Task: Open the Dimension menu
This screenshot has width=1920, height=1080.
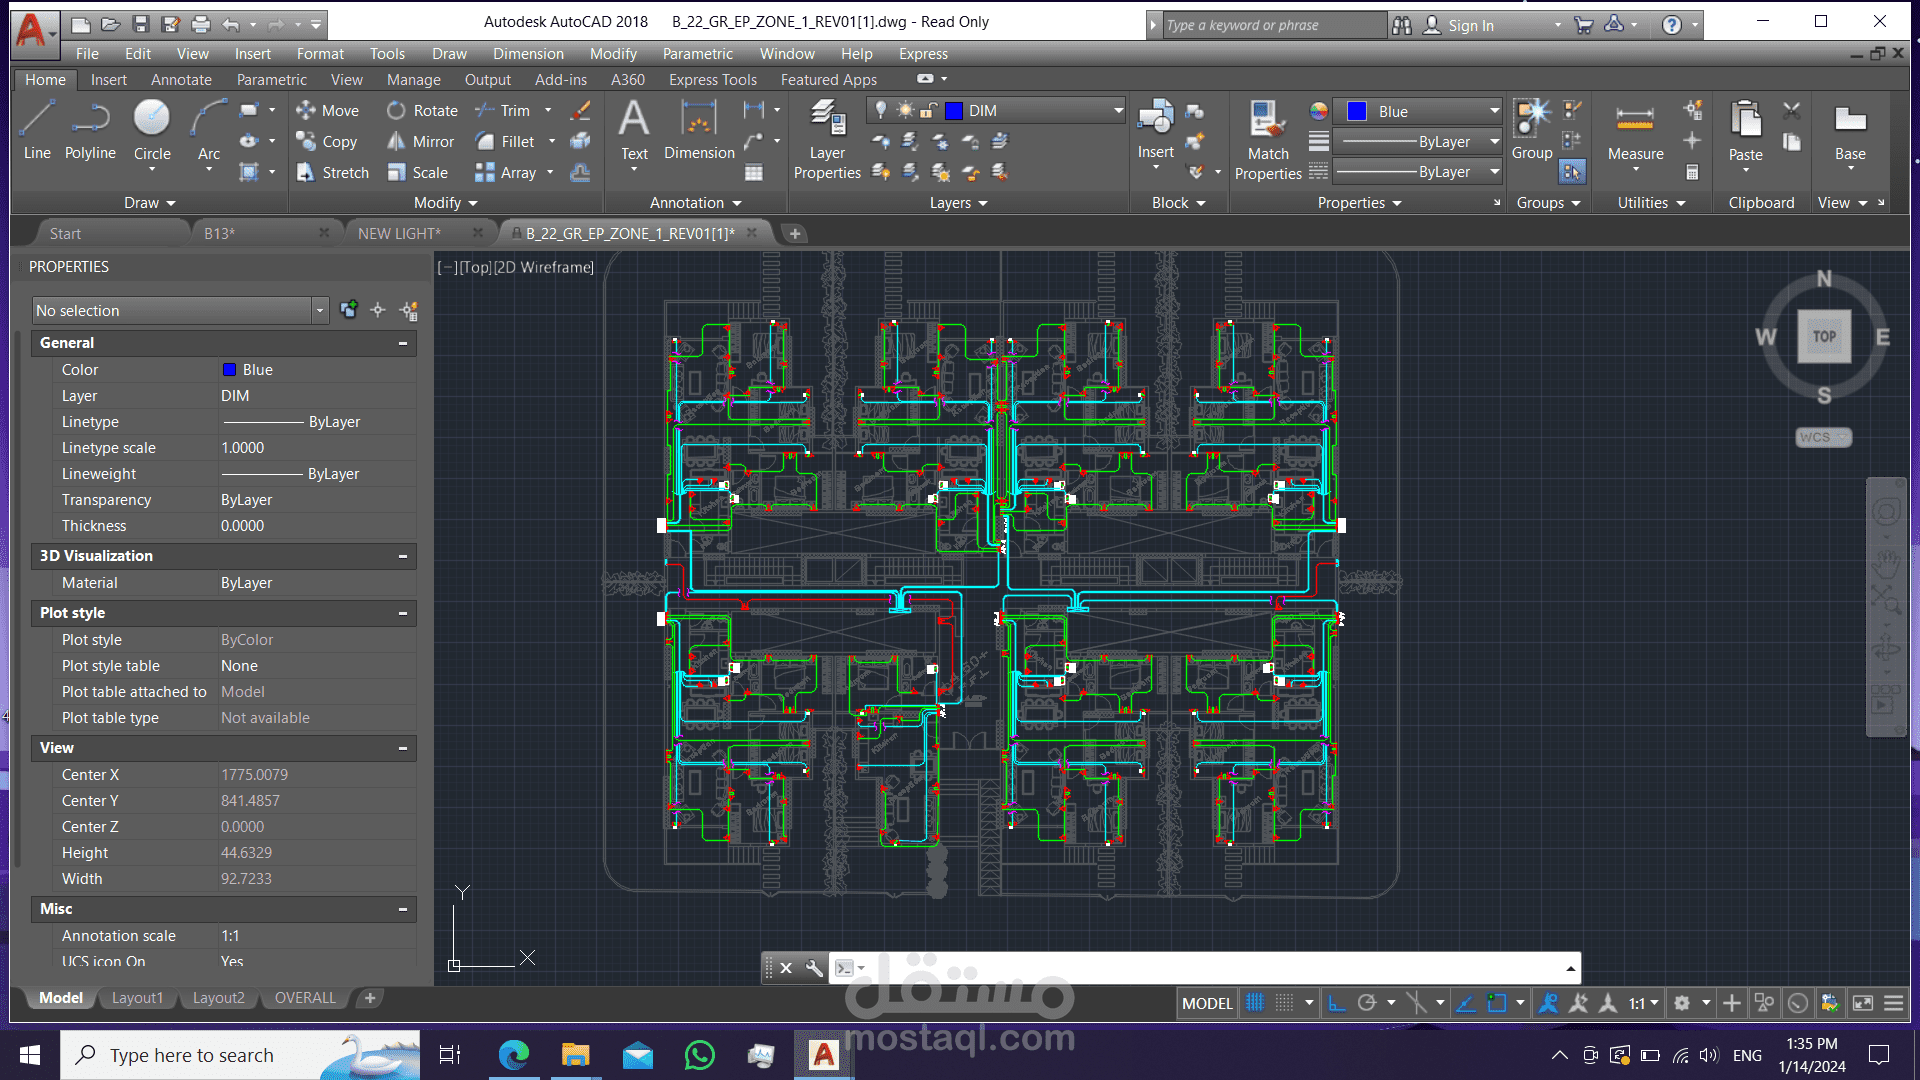Action: [x=527, y=54]
